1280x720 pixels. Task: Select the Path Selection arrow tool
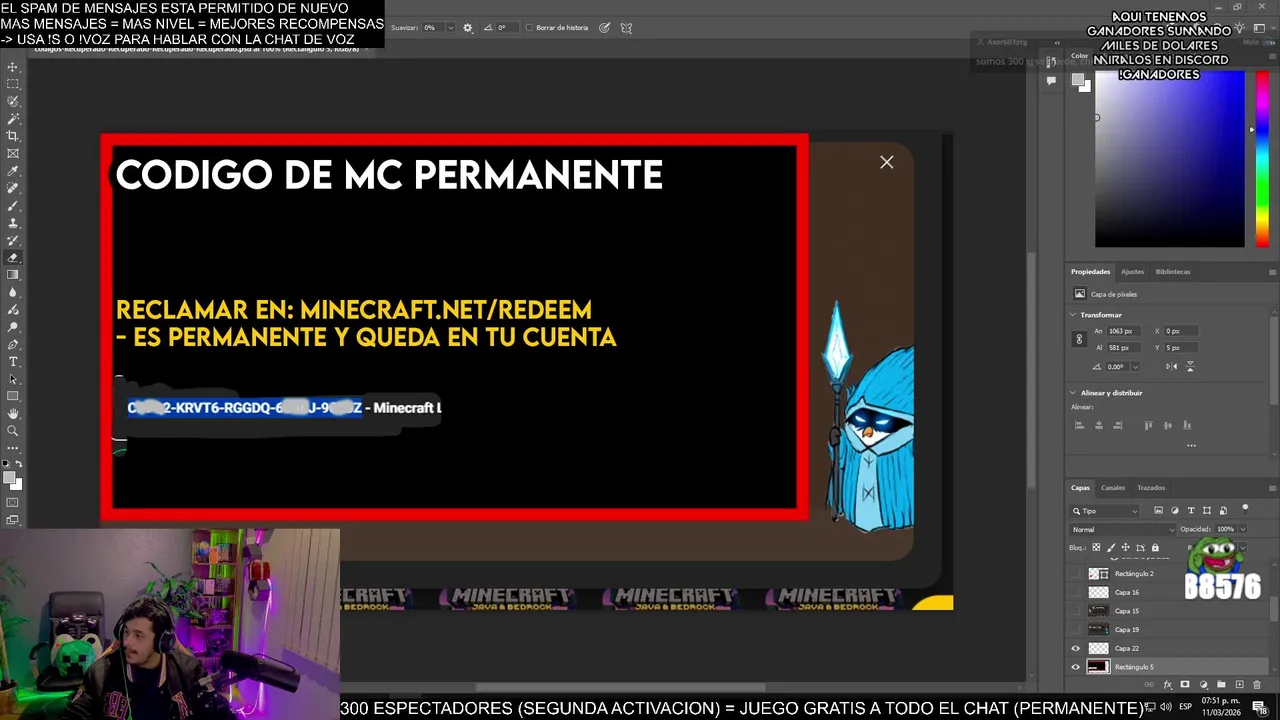click(x=13, y=379)
